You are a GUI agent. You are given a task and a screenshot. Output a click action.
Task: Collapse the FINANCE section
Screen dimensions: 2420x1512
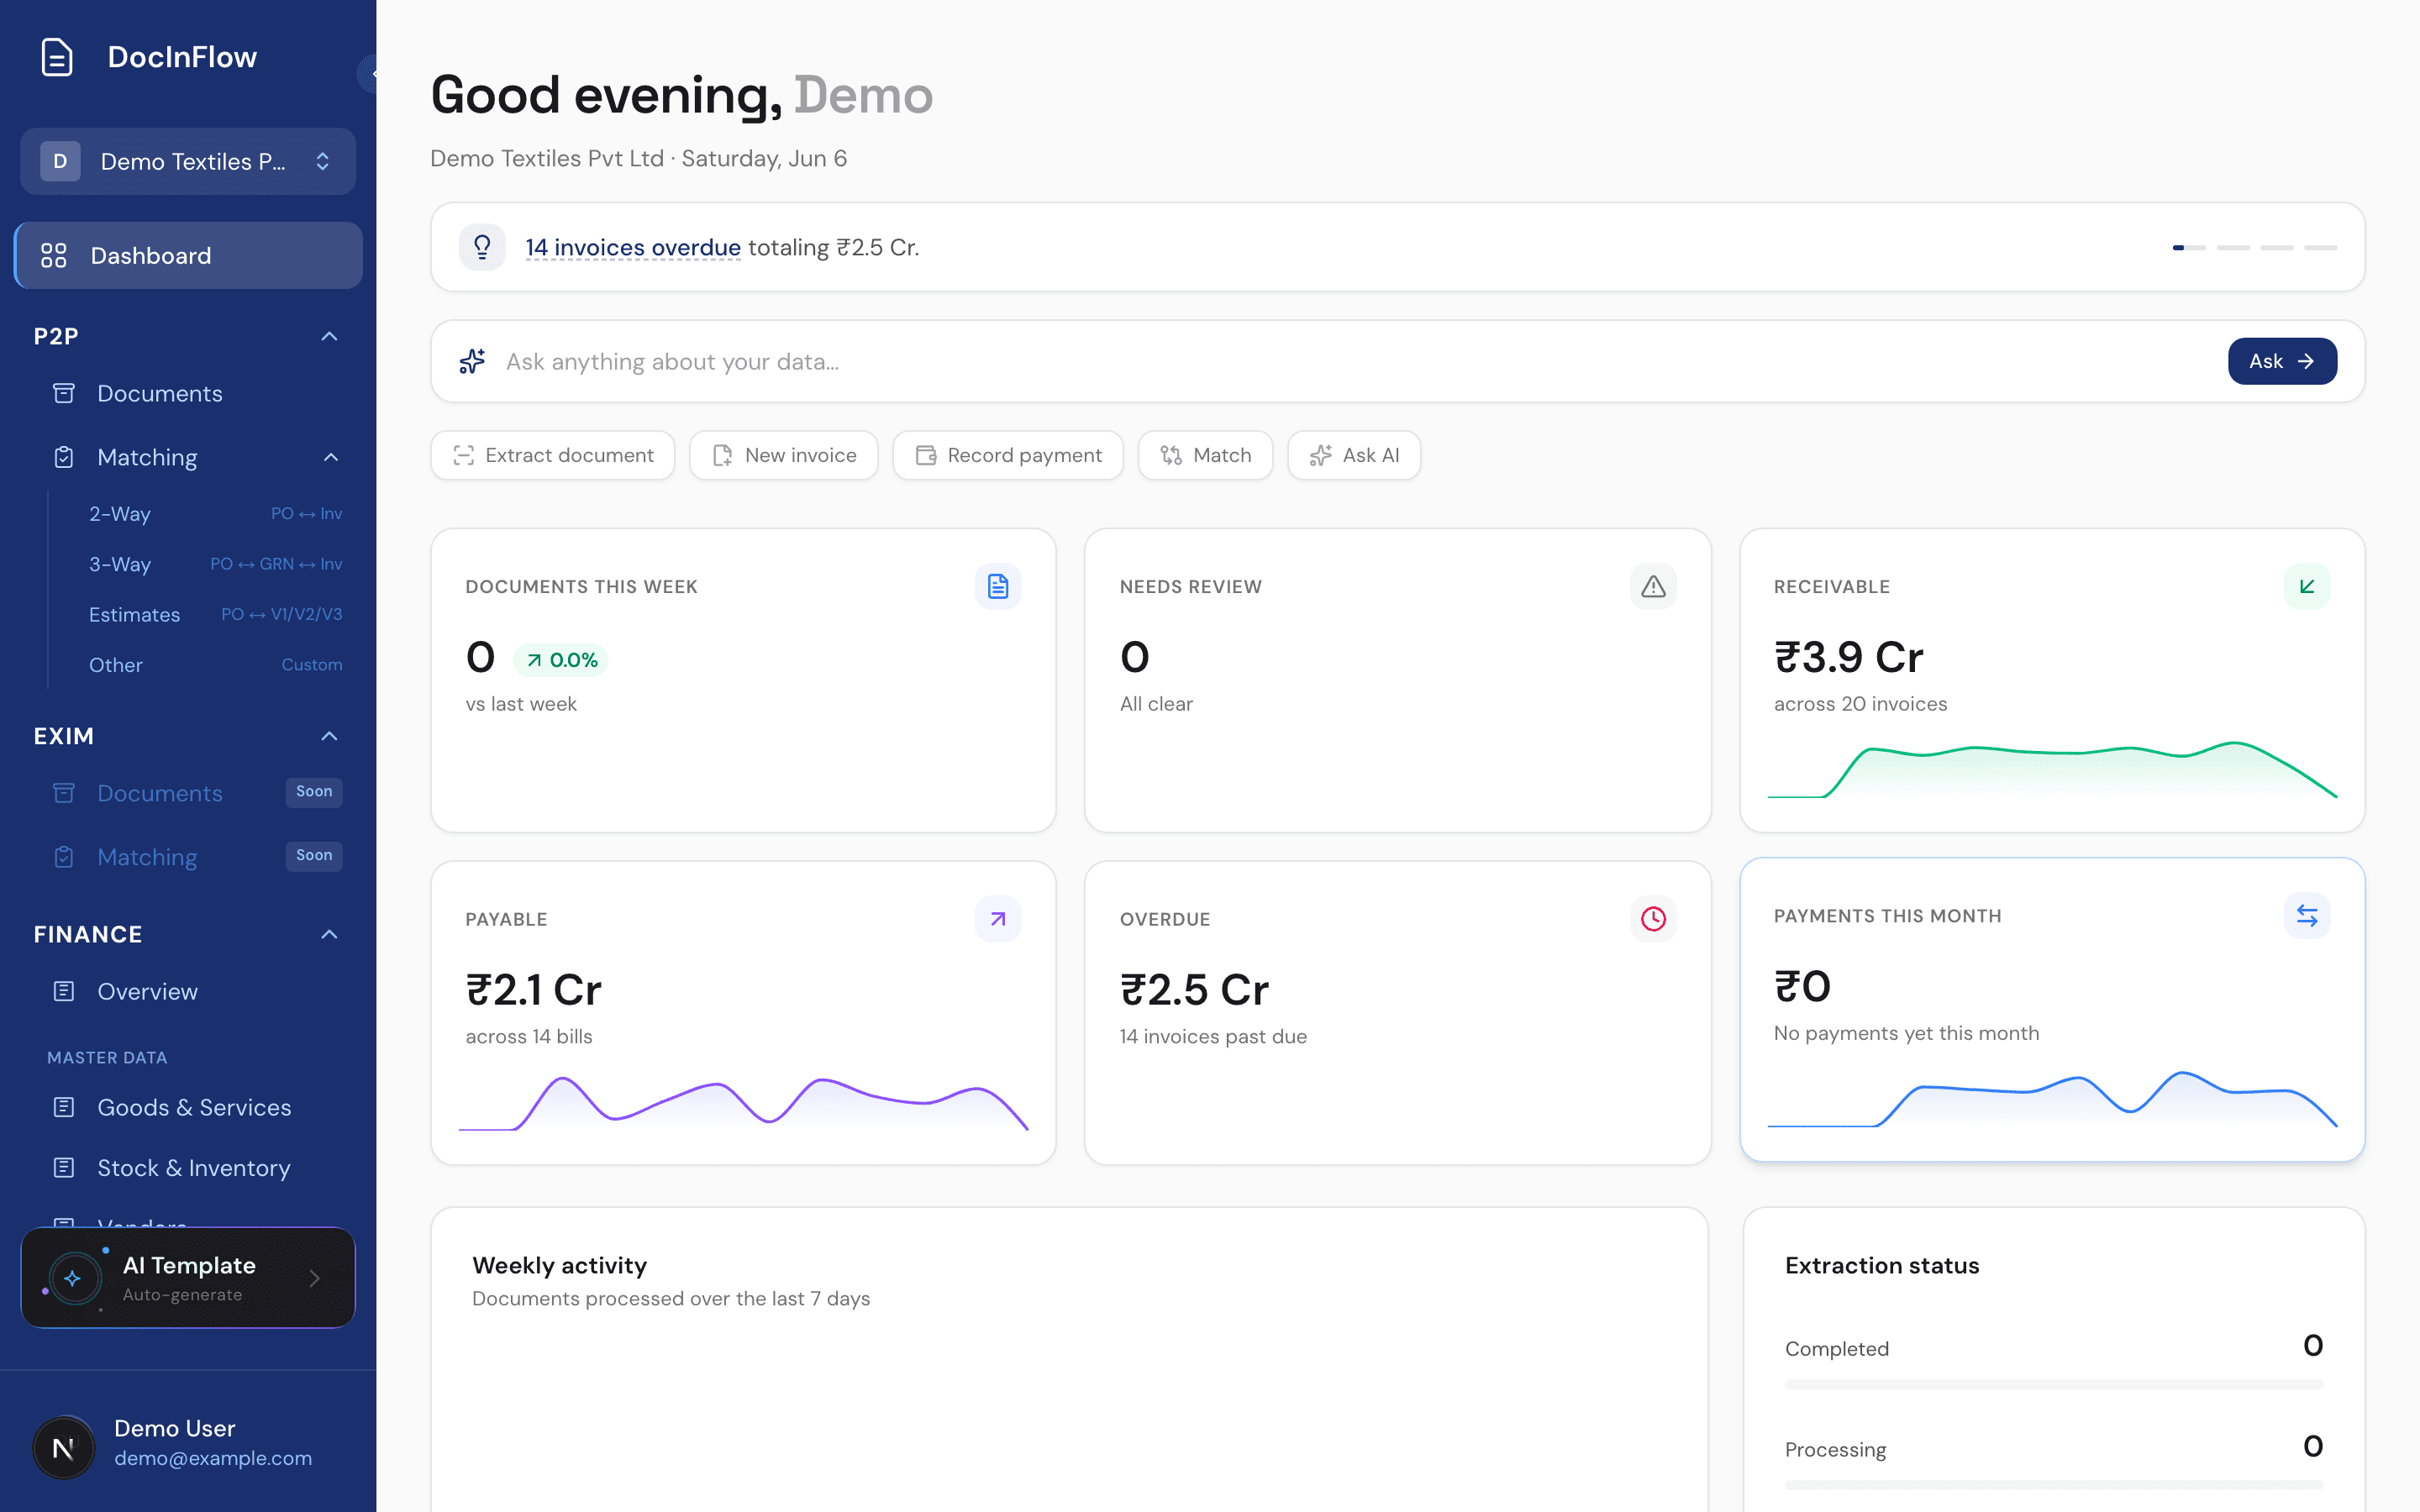tap(329, 934)
